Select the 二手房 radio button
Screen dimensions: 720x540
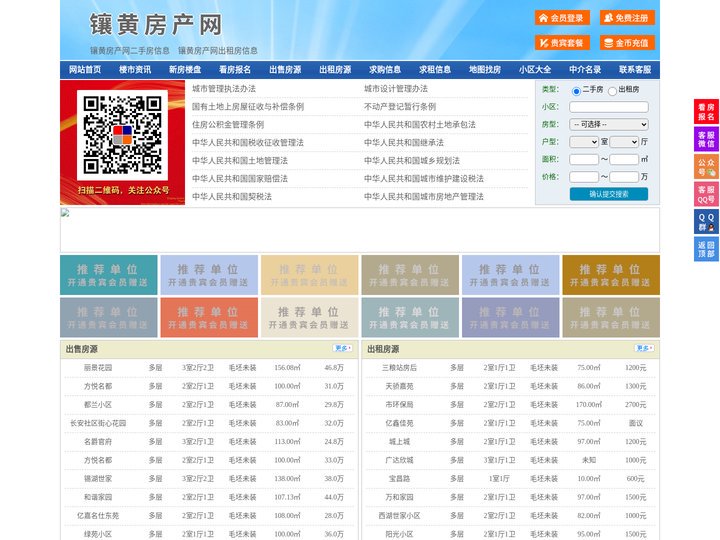[x=576, y=91]
